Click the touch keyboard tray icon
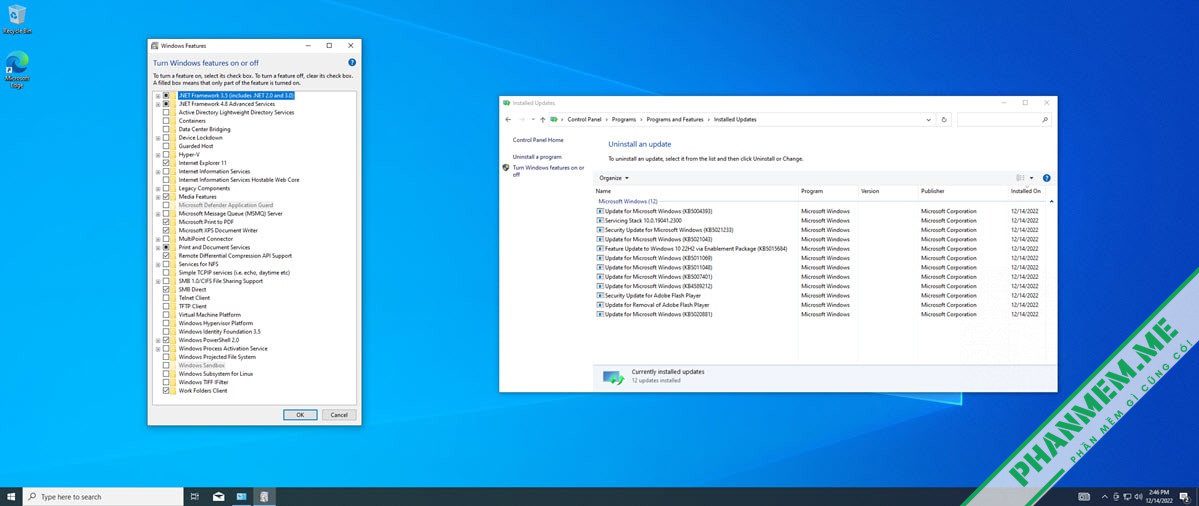 click(1084, 497)
